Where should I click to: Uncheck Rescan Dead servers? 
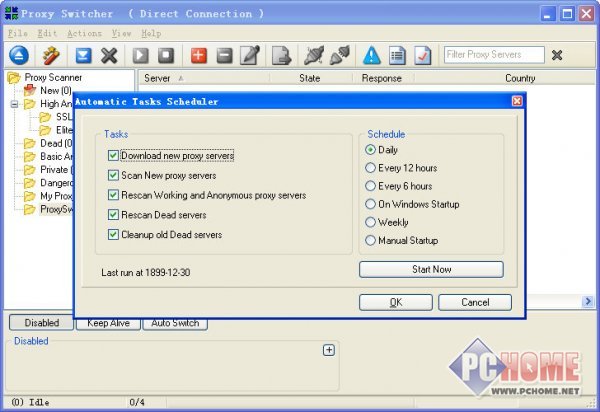click(113, 215)
